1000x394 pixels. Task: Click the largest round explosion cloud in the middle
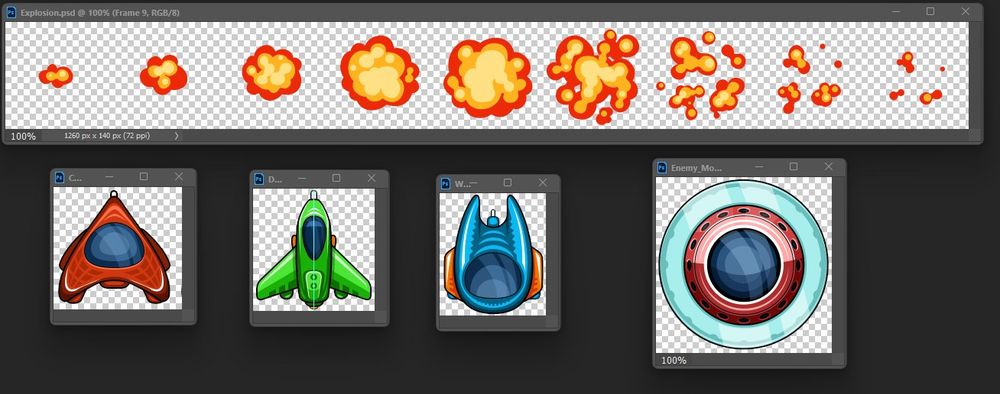(x=488, y=77)
